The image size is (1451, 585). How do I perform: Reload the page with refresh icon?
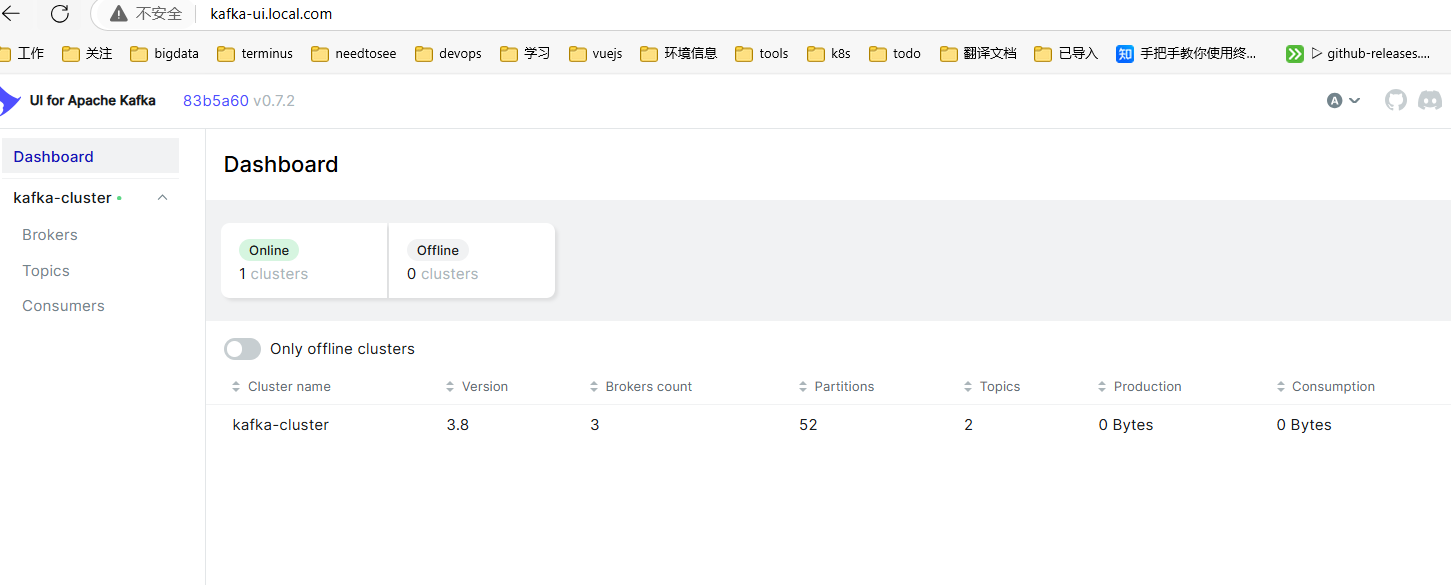60,13
